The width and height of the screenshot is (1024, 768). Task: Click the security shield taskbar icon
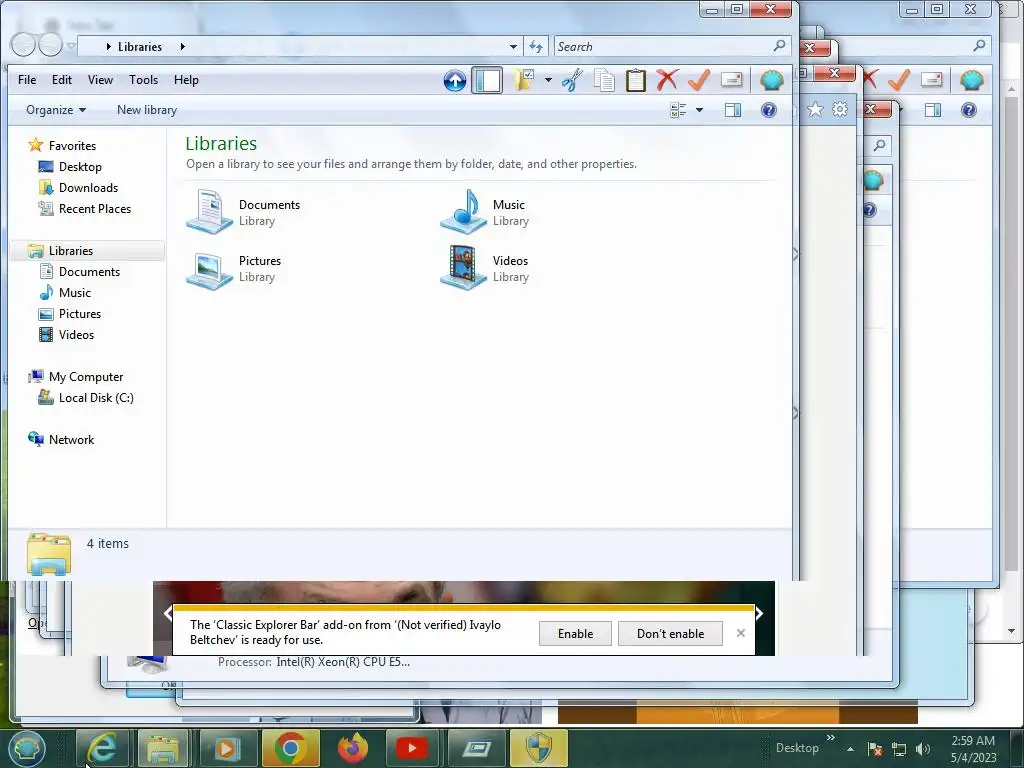pyautogui.click(x=539, y=748)
